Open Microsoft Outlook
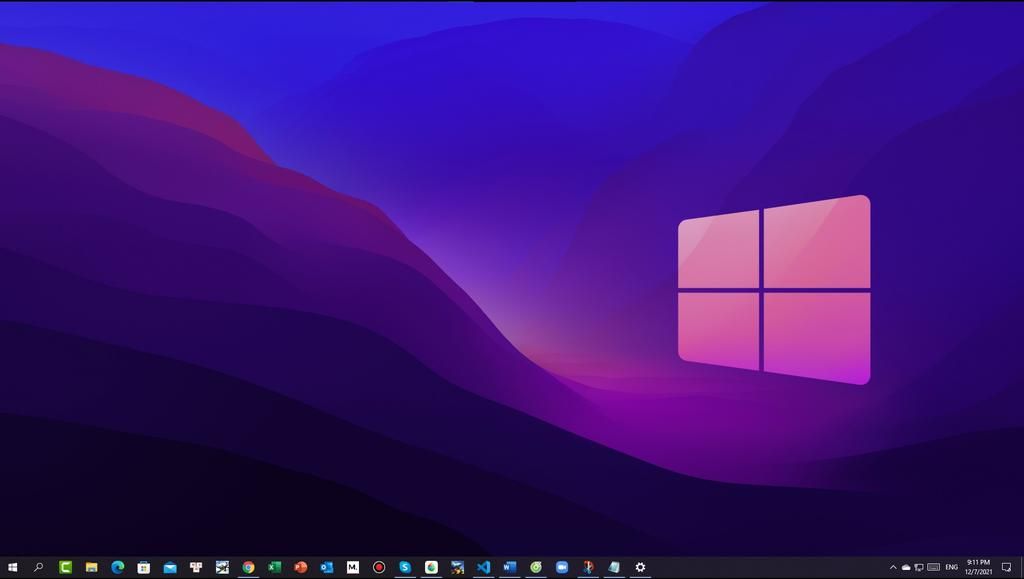Image resolution: width=1024 pixels, height=579 pixels. [327, 567]
